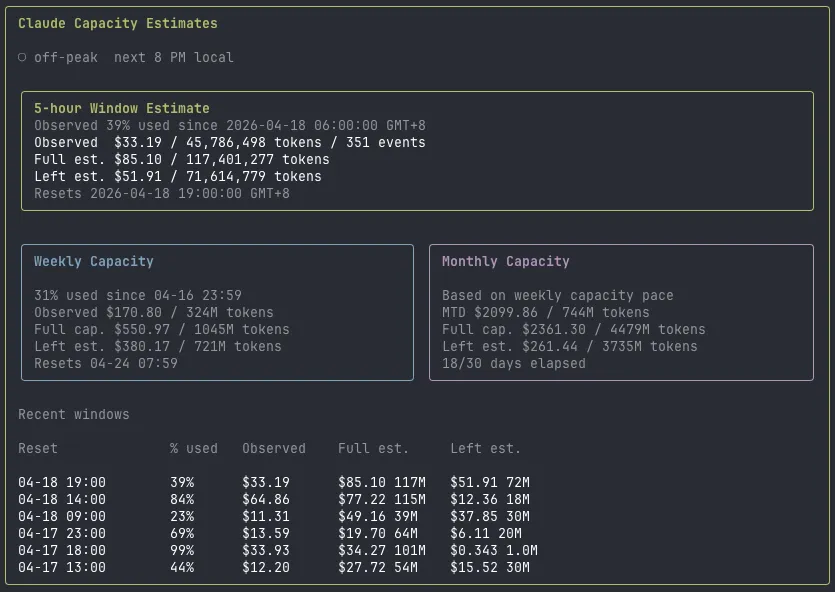Click the off-peak status circle indicator
This screenshot has height=592, width=835.
tap(22, 57)
